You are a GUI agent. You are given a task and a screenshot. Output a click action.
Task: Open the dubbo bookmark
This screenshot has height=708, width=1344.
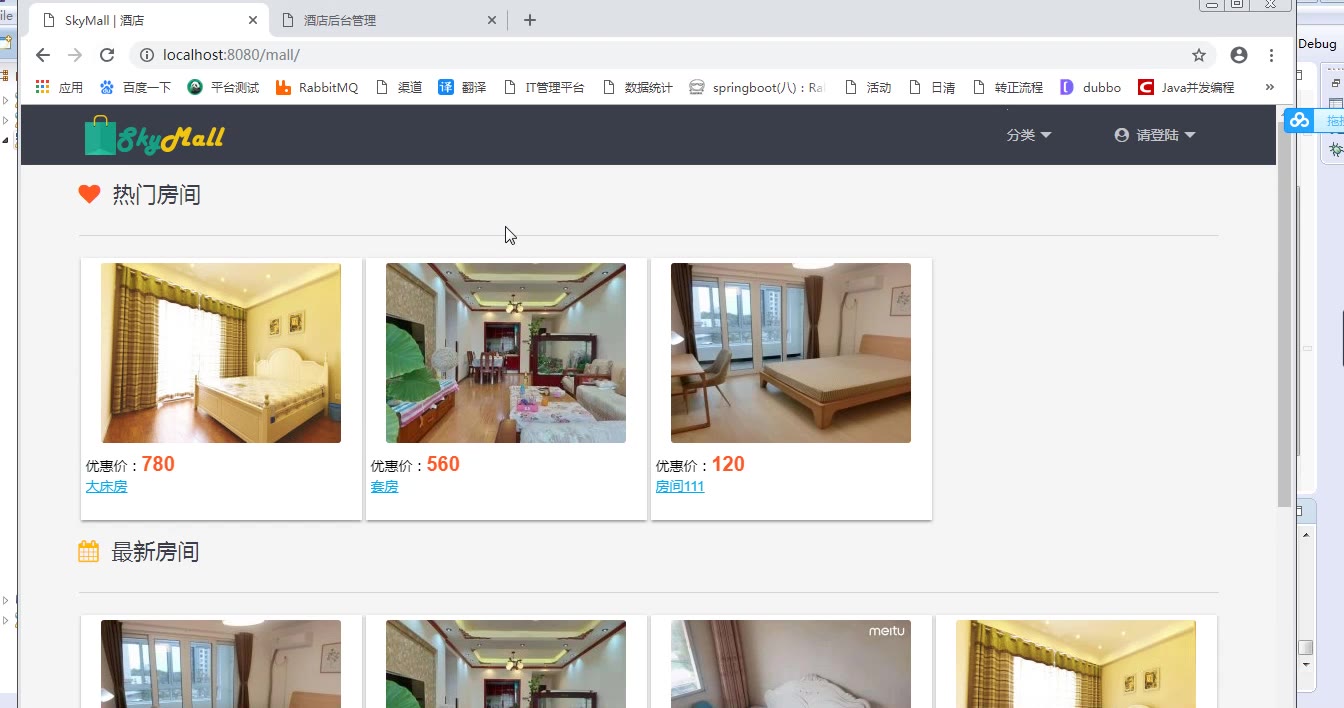pos(1090,87)
